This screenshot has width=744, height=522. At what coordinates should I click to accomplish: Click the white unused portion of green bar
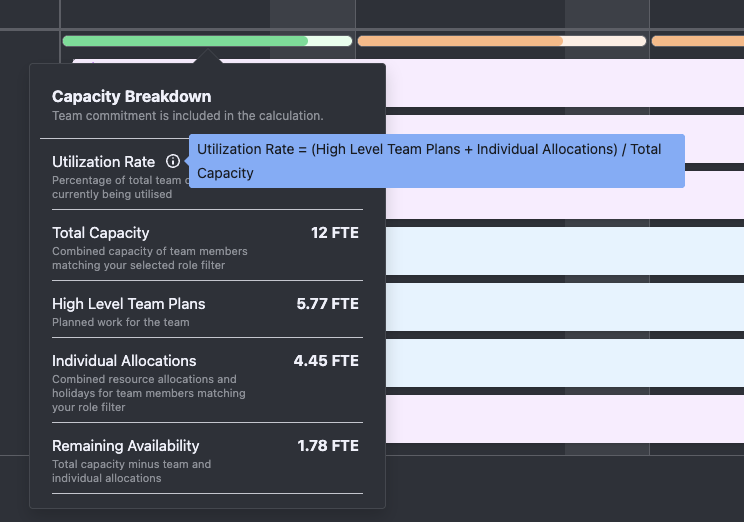(x=330, y=41)
